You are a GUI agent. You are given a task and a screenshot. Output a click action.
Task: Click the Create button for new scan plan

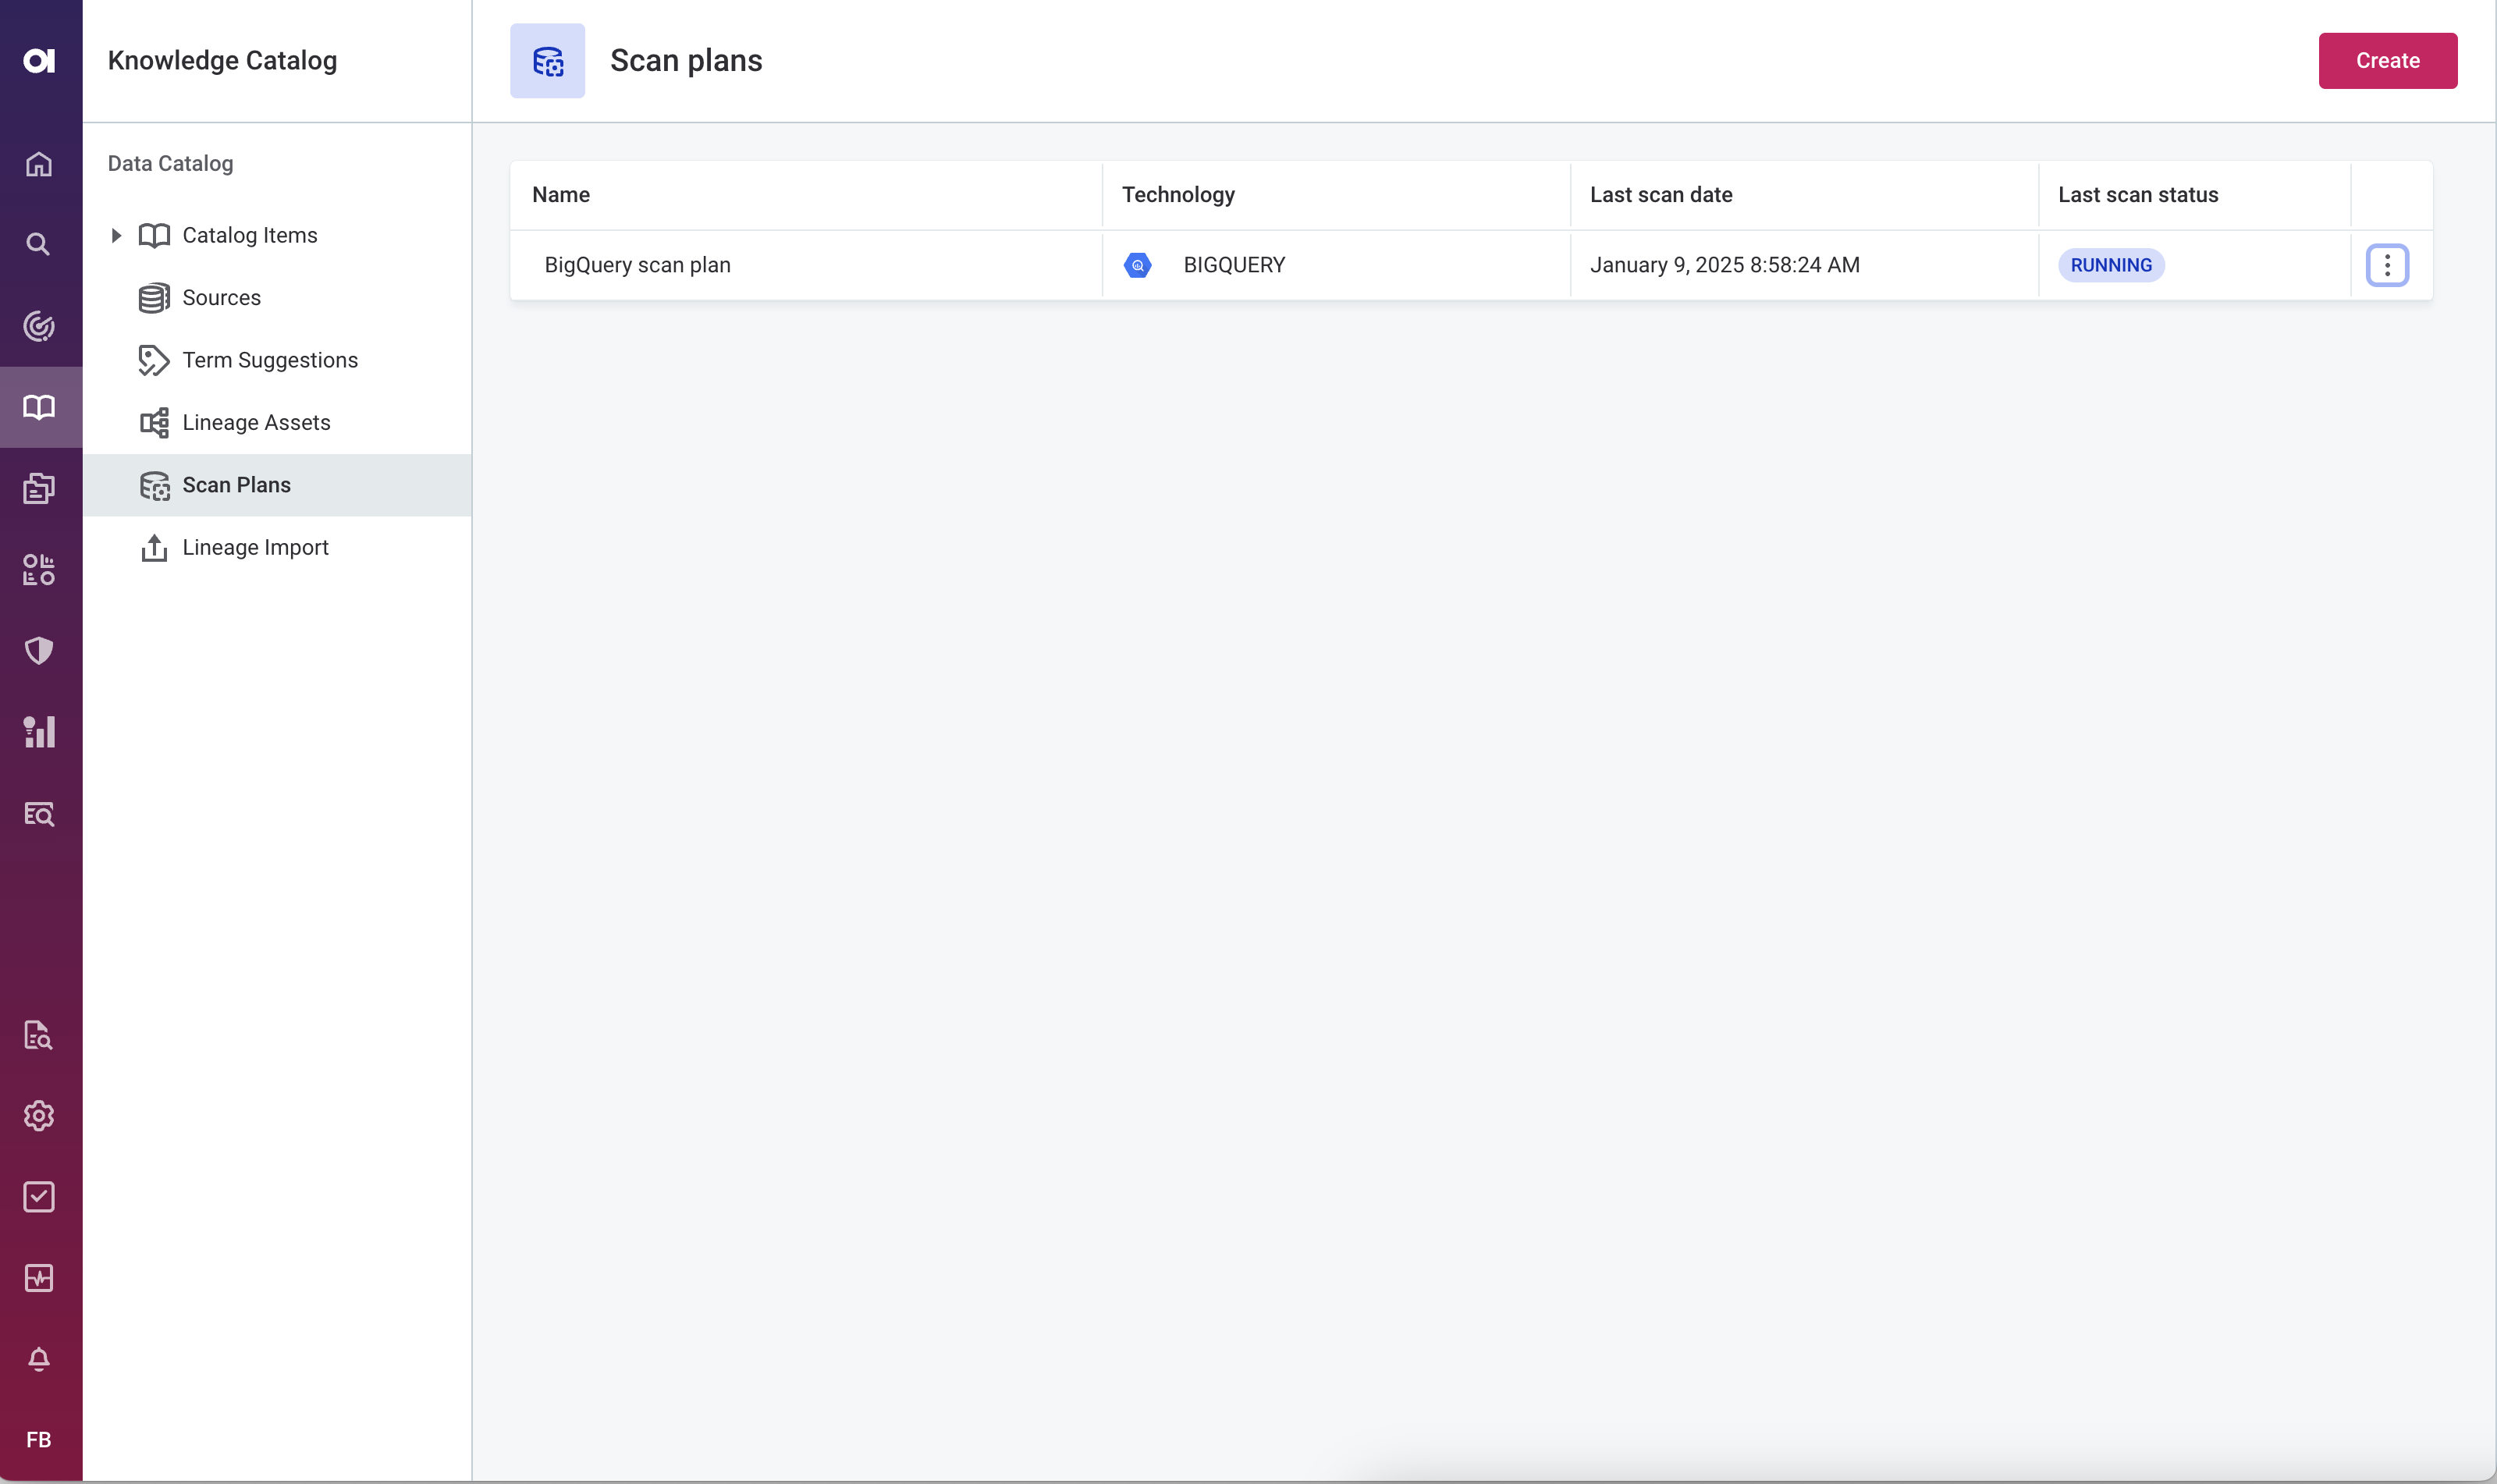coord(2388,60)
